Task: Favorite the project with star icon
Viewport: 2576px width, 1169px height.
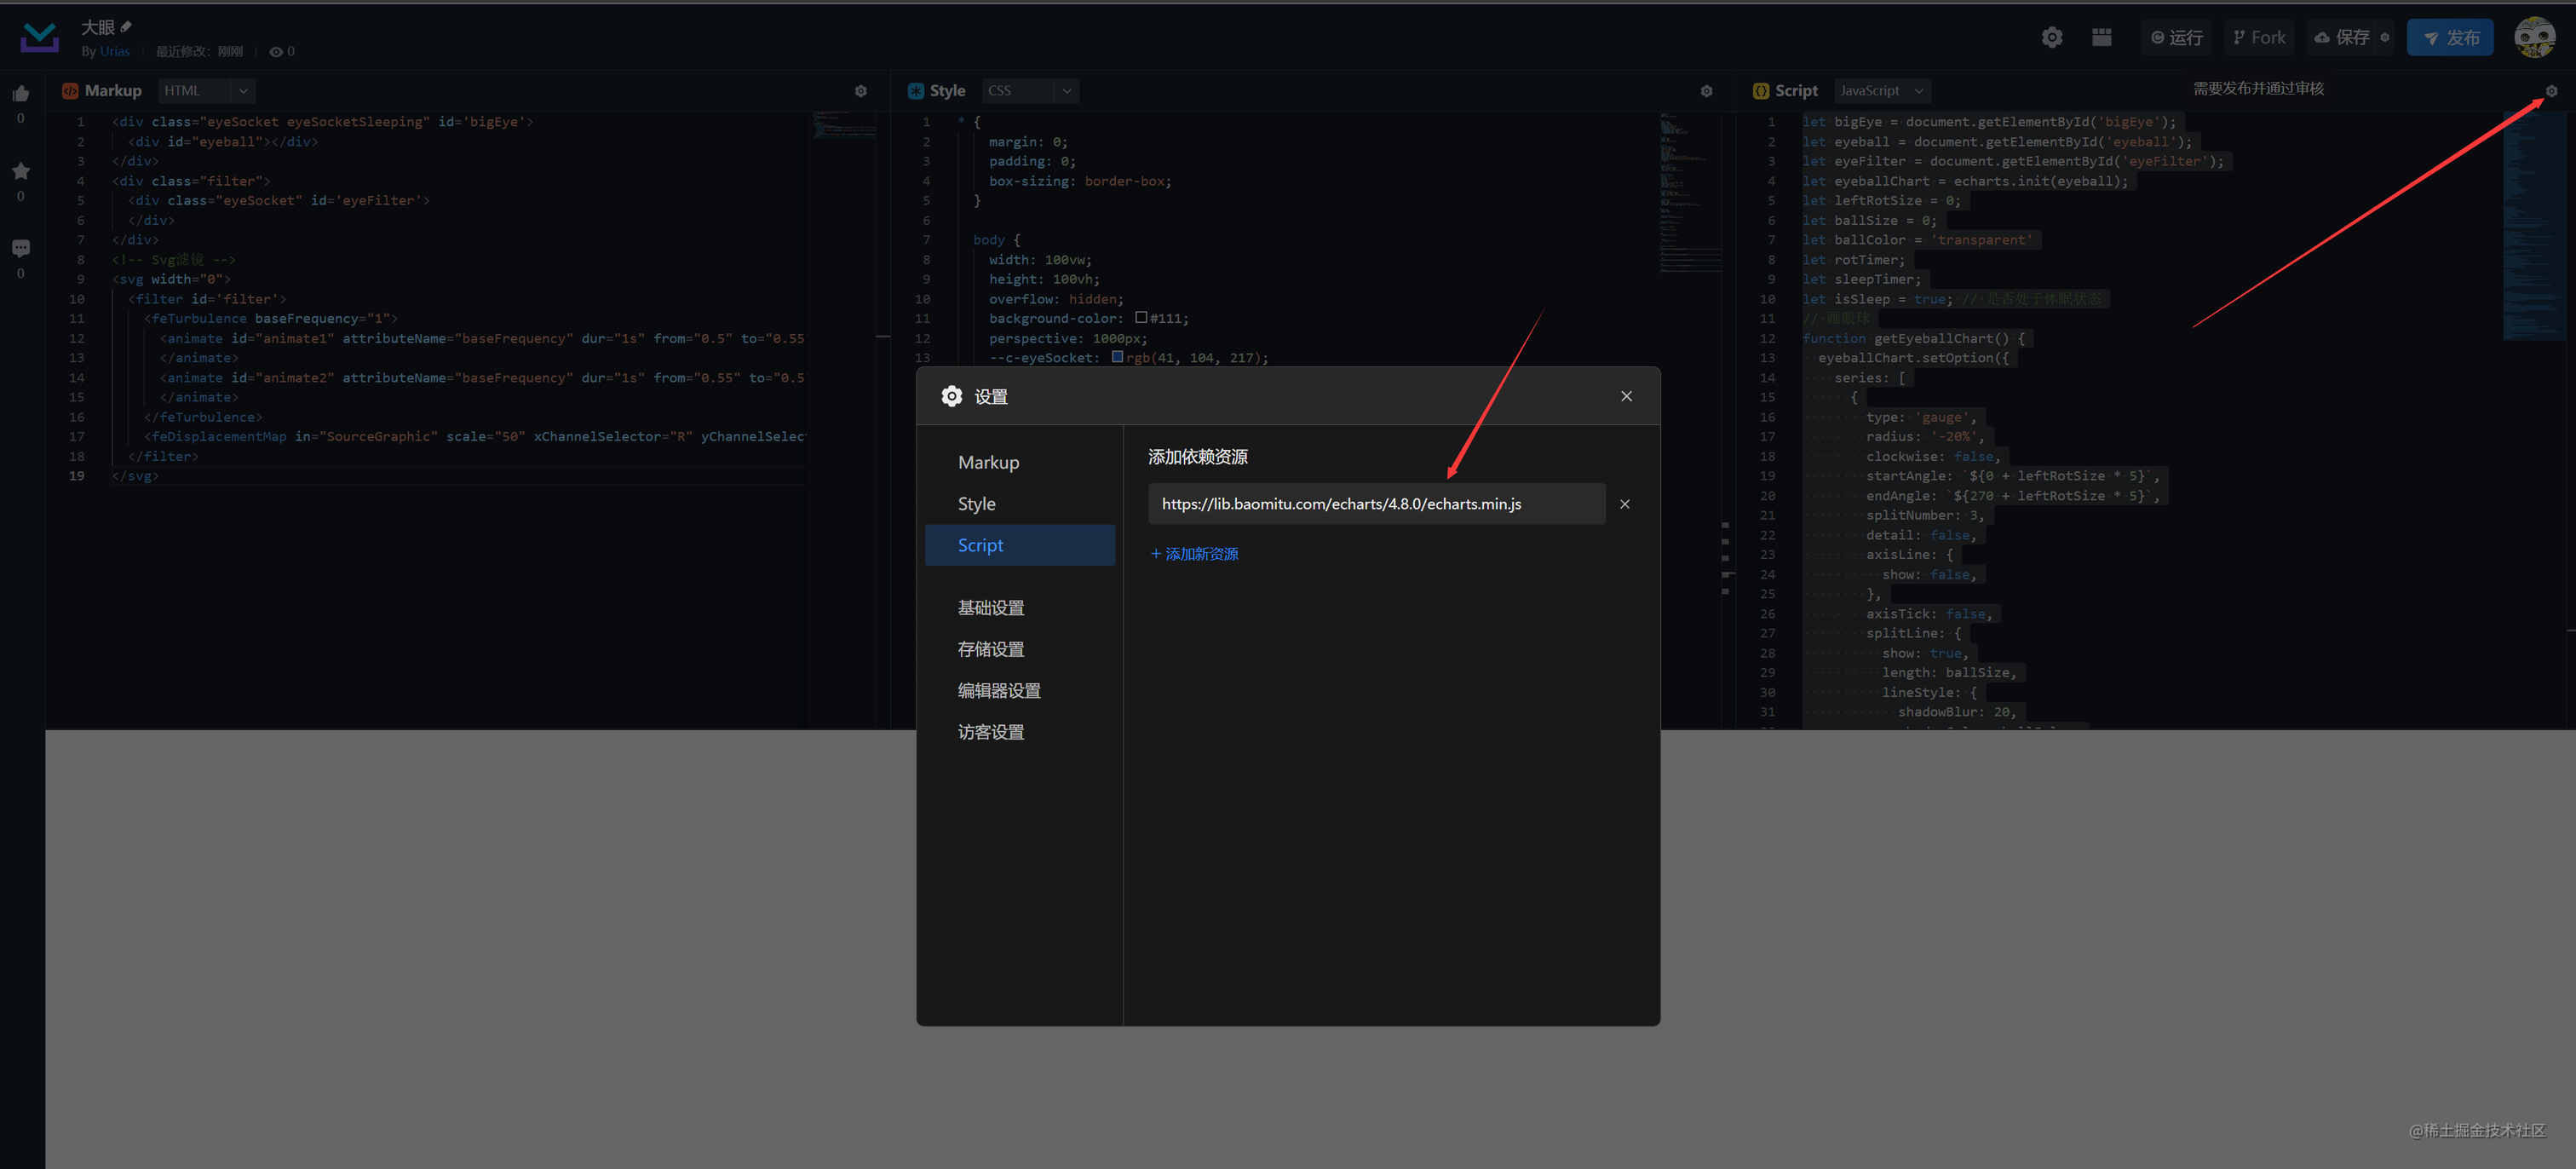Action: point(21,171)
